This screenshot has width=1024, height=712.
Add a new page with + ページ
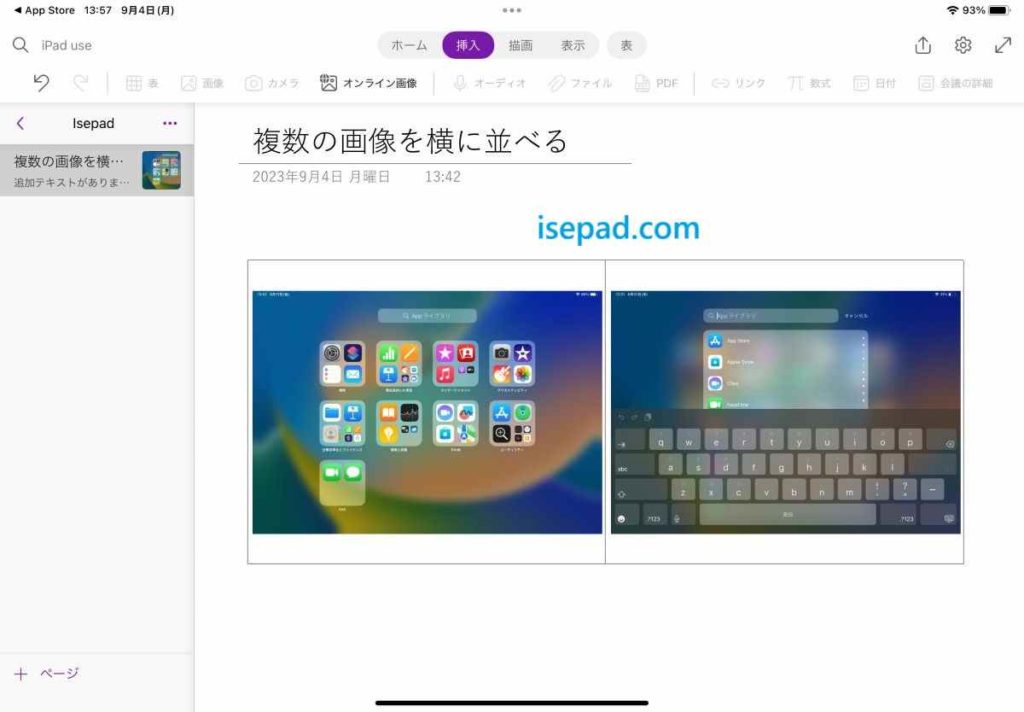[47, 673]
